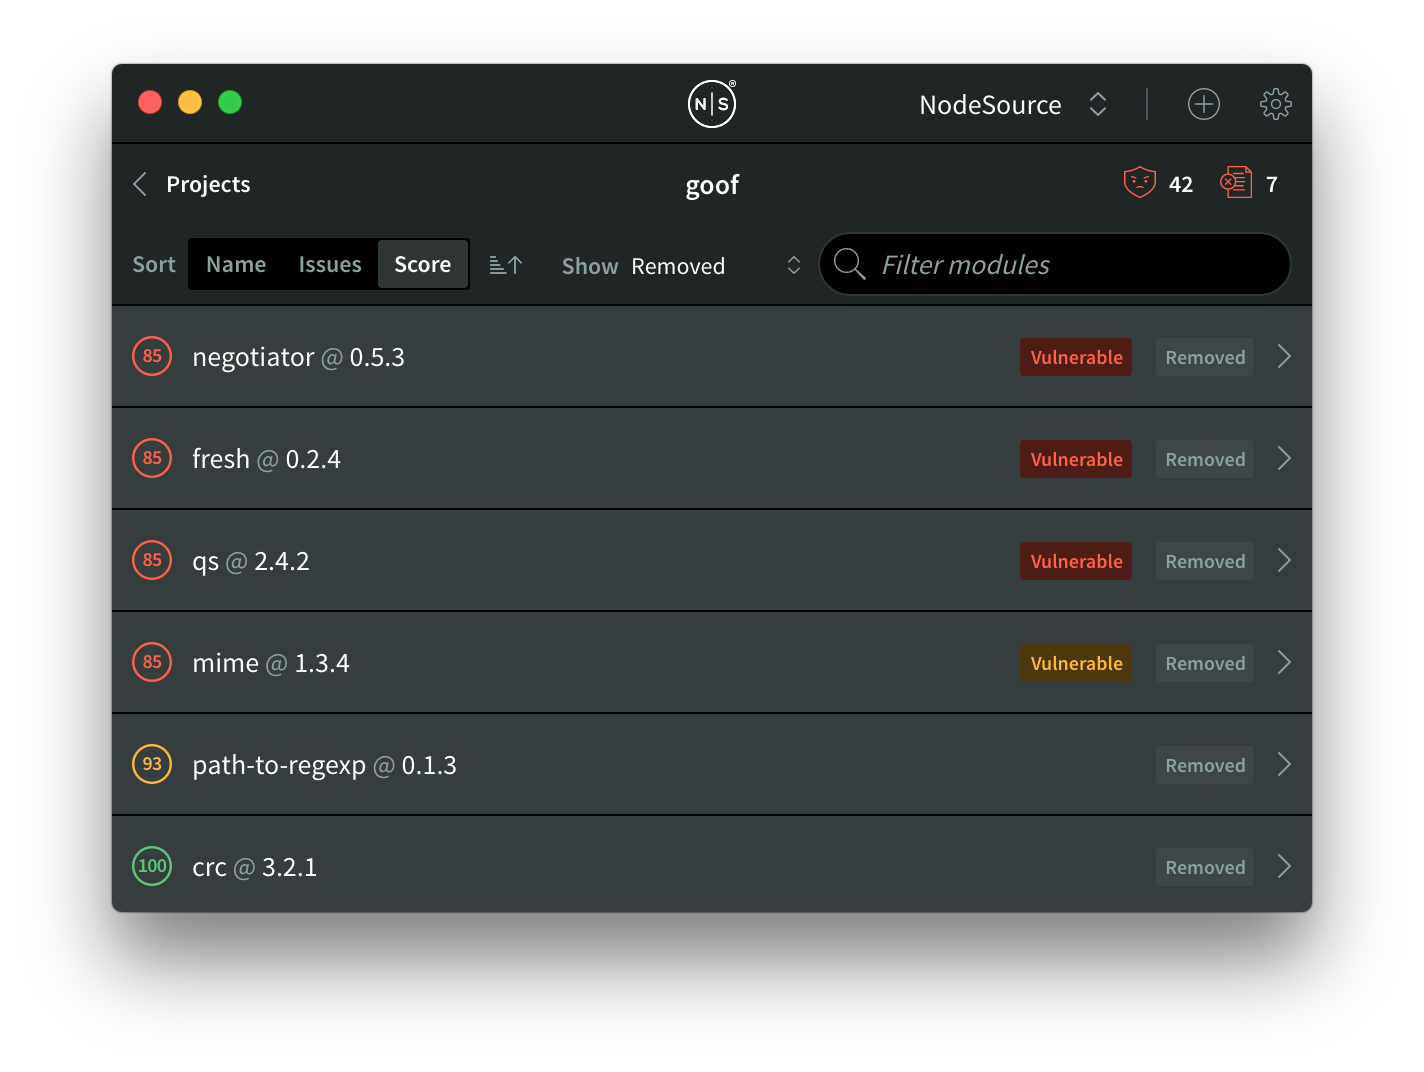Viewport: 1424px width, 1072px height.
Task: Click the Removed tag on qs
Action: pos(1205,561)
